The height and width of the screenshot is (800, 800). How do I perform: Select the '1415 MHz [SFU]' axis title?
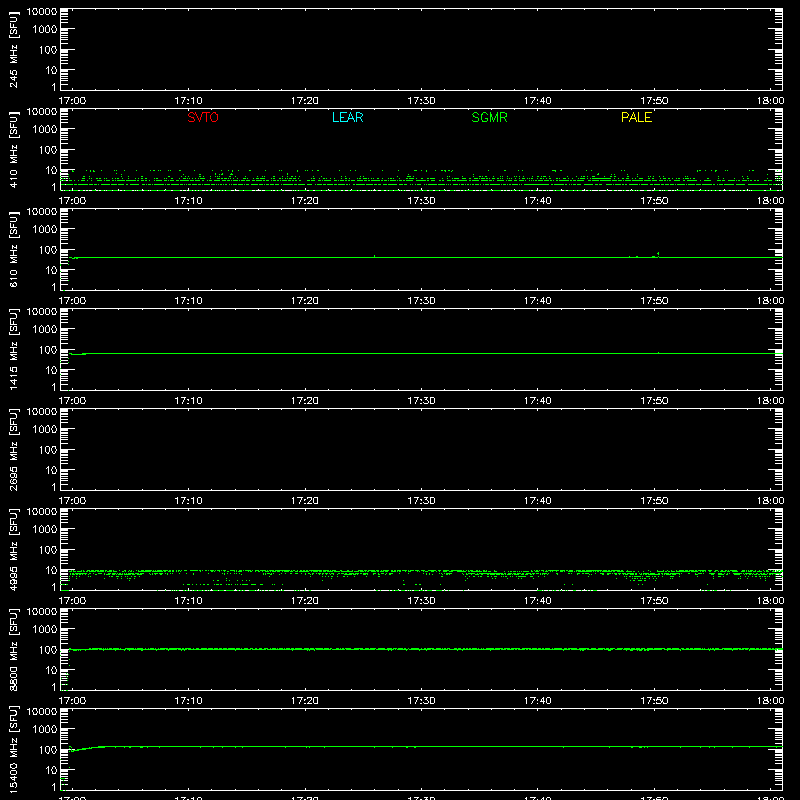click(x=13, y=349)
